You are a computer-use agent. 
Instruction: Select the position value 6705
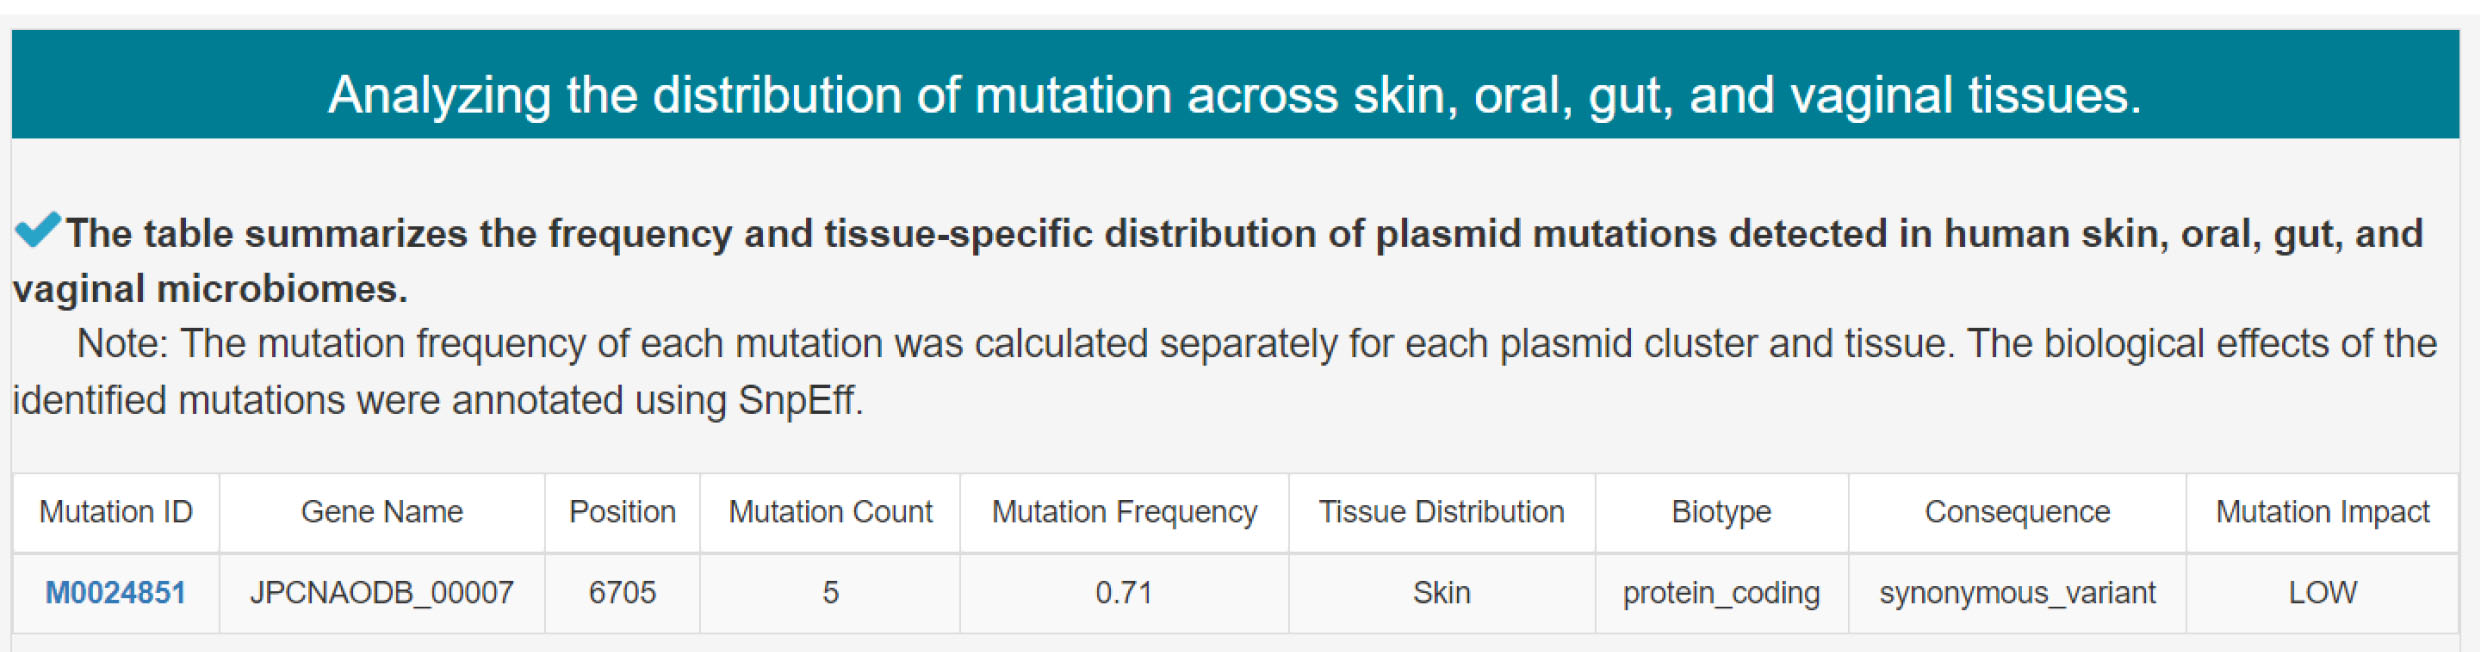pyautogui.click(x=622, y=593)
